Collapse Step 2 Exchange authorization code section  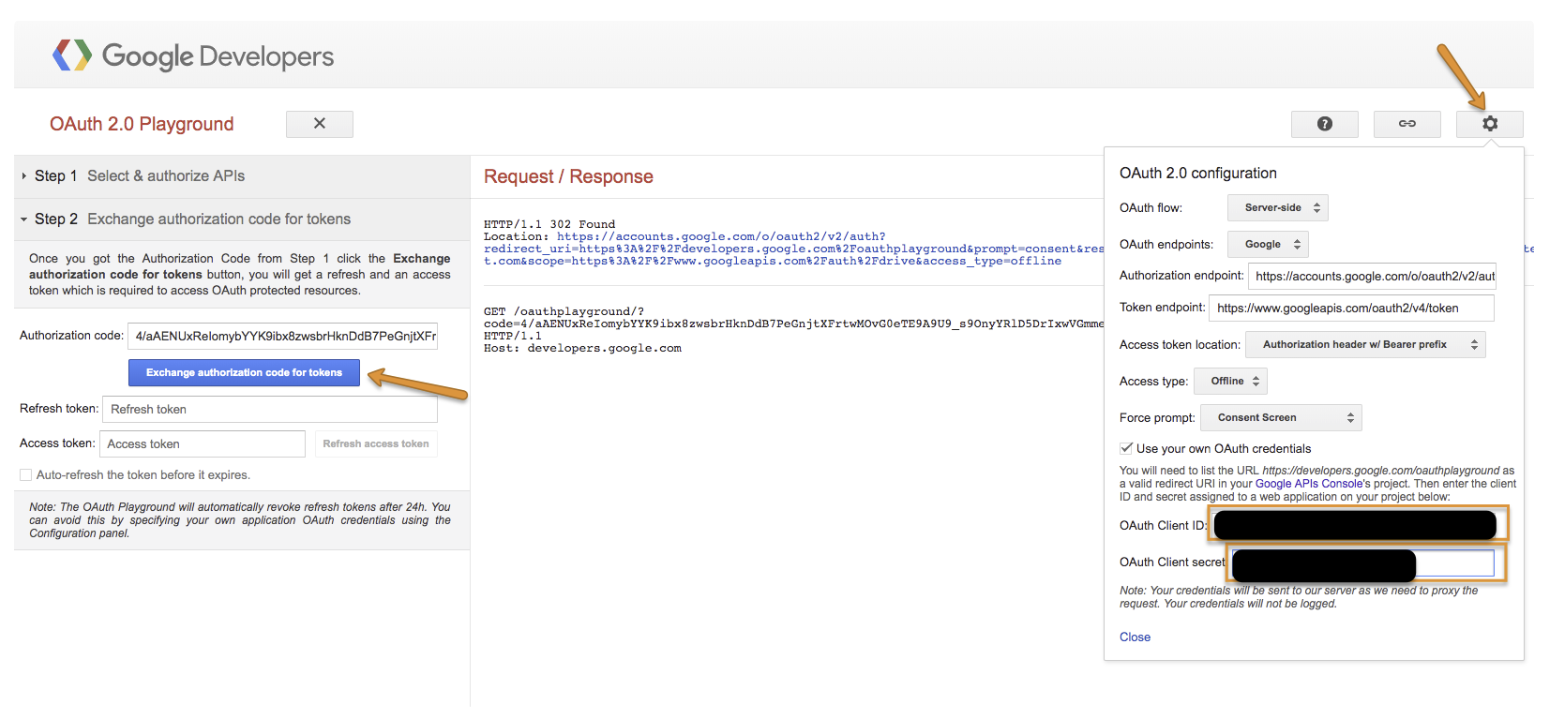[192, 219]
